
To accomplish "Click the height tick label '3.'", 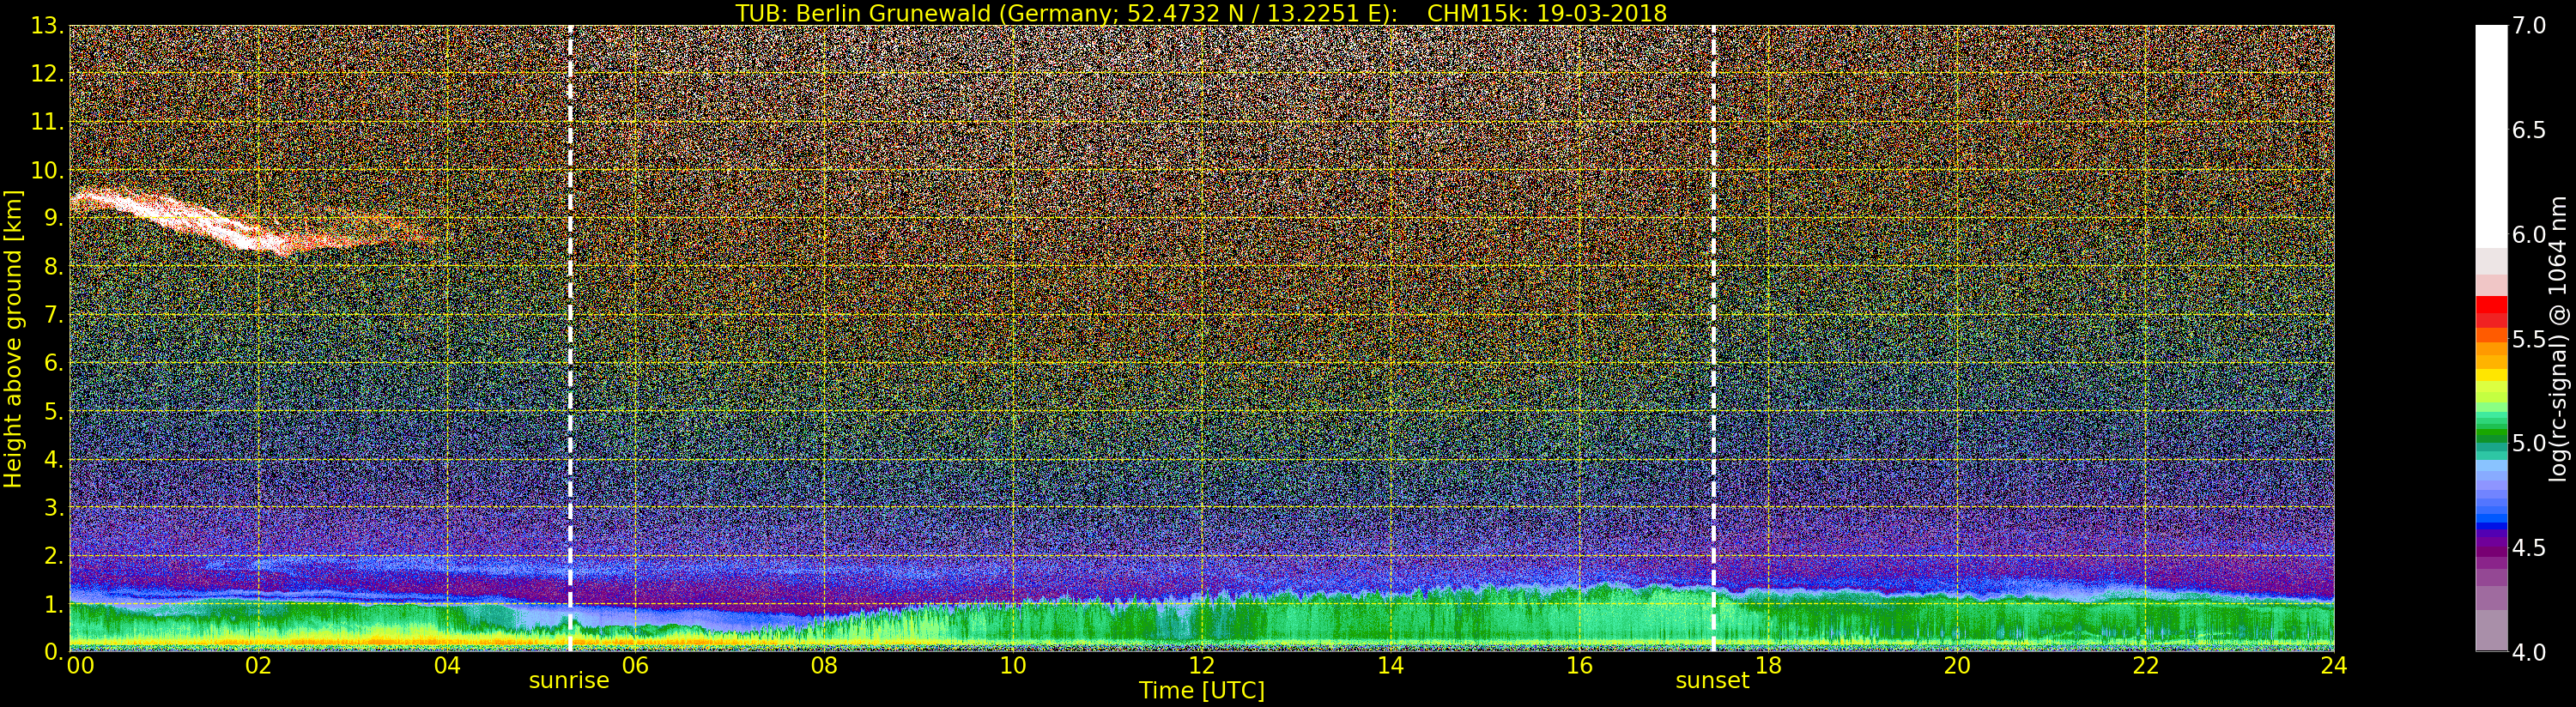I will point(54,507).
